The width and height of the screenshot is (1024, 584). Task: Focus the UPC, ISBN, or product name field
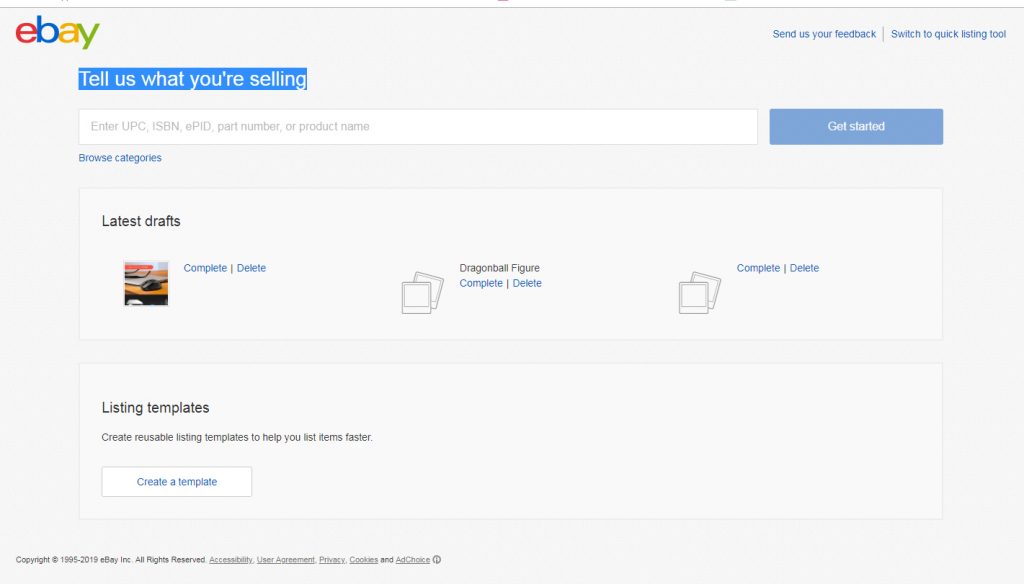(418, 127)
